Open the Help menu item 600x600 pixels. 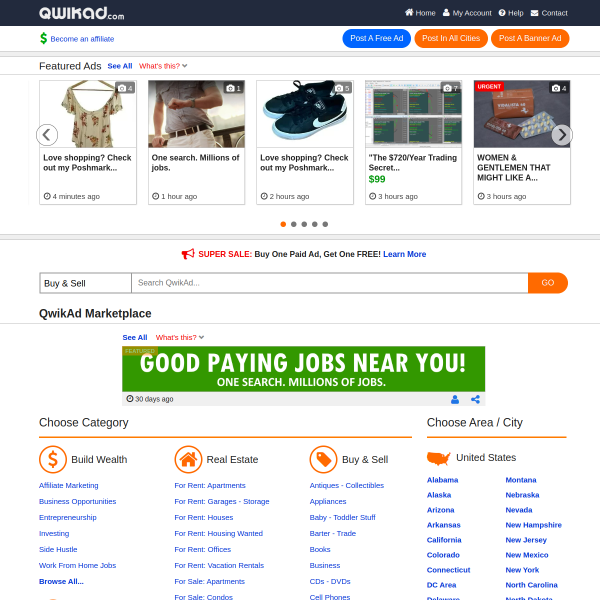click(511, 13)
